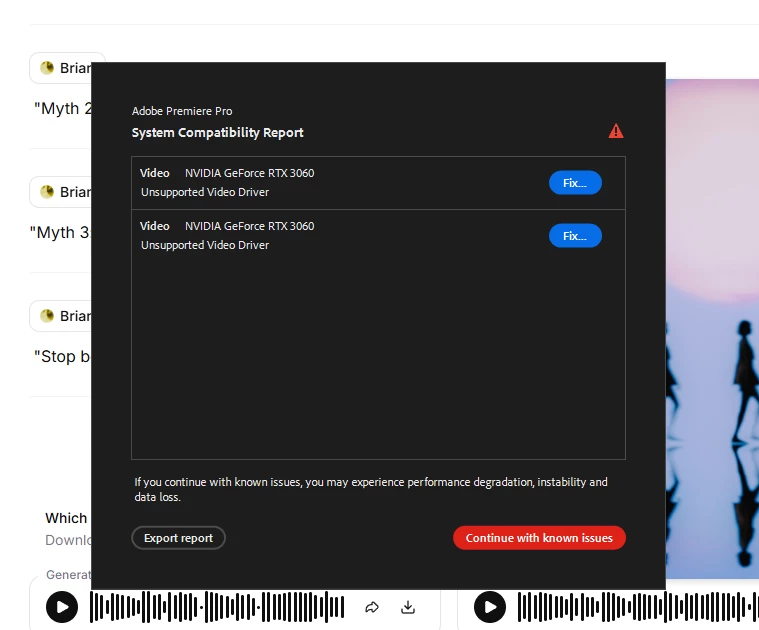The height and width of the screenshot is (630, 759).
Task: Select the Brian voice chip above Myth 3
Action: [61, 192]
